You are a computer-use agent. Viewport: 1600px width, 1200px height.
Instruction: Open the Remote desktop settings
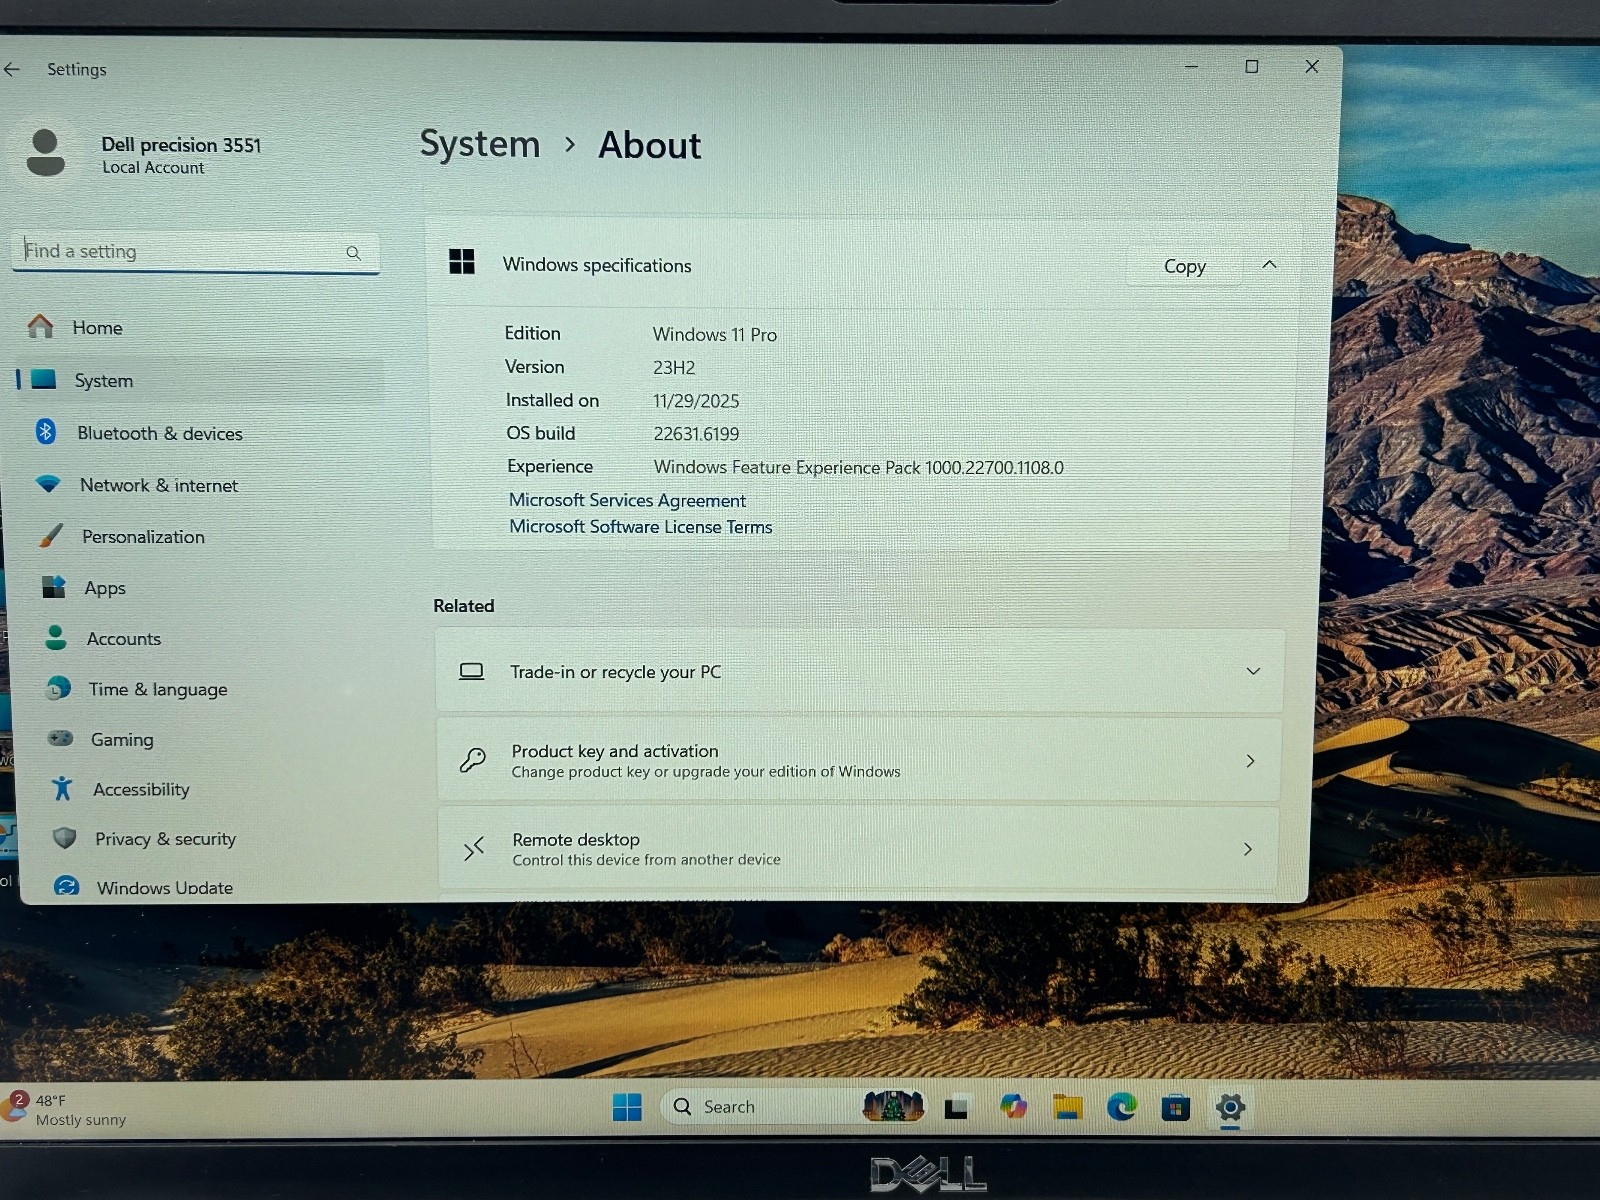coord(859,849)
